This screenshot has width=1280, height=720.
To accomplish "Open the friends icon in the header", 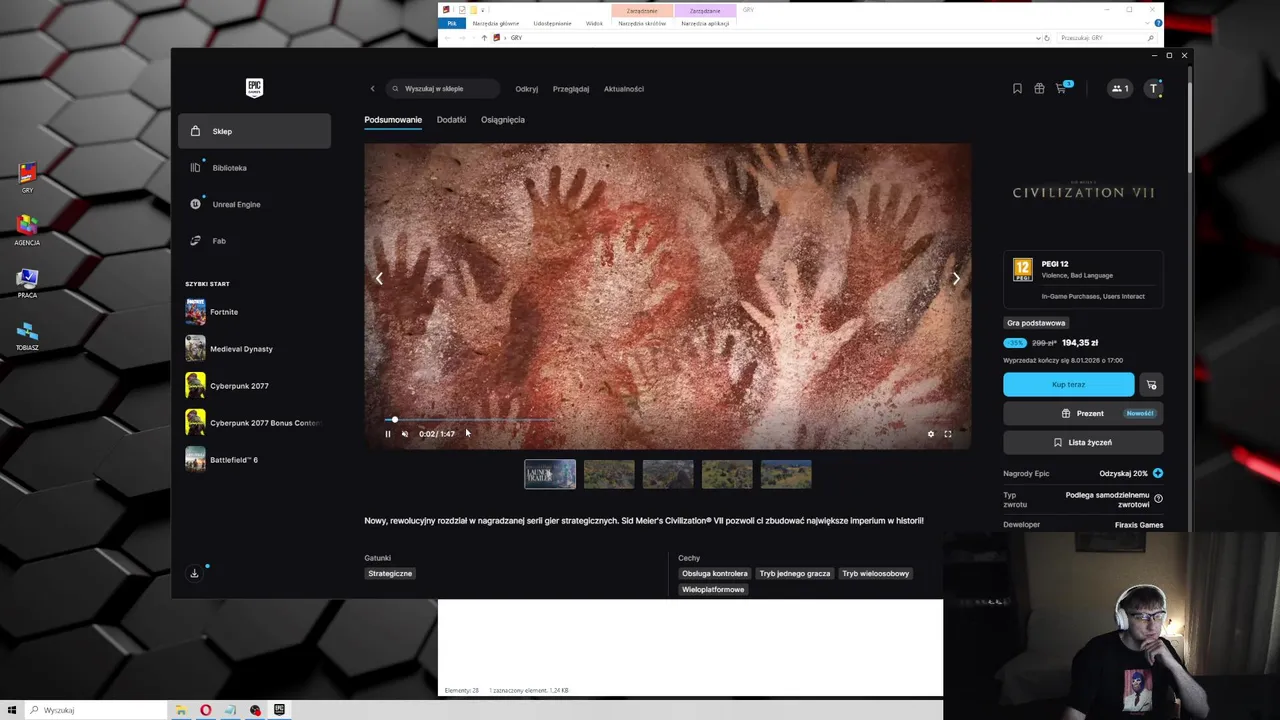I will (x=1120, y=89).
